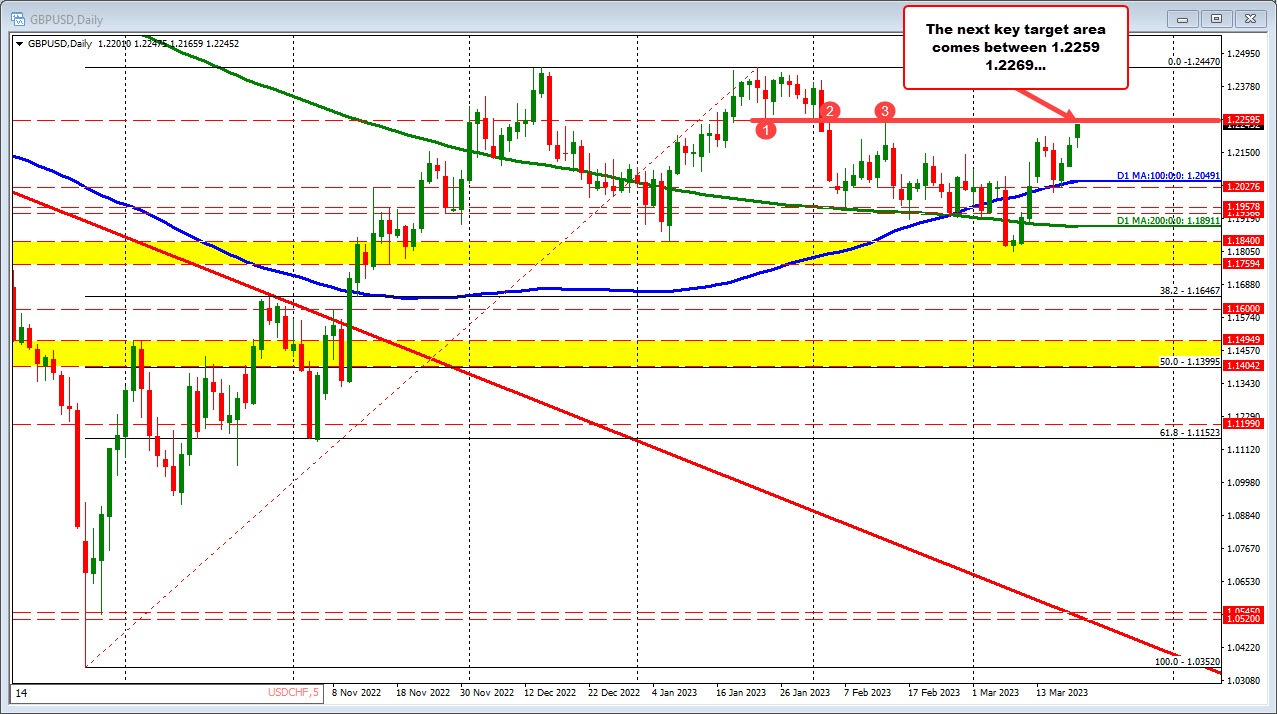Select red numbered marker 3 on the chart

[x=884, y=112]
